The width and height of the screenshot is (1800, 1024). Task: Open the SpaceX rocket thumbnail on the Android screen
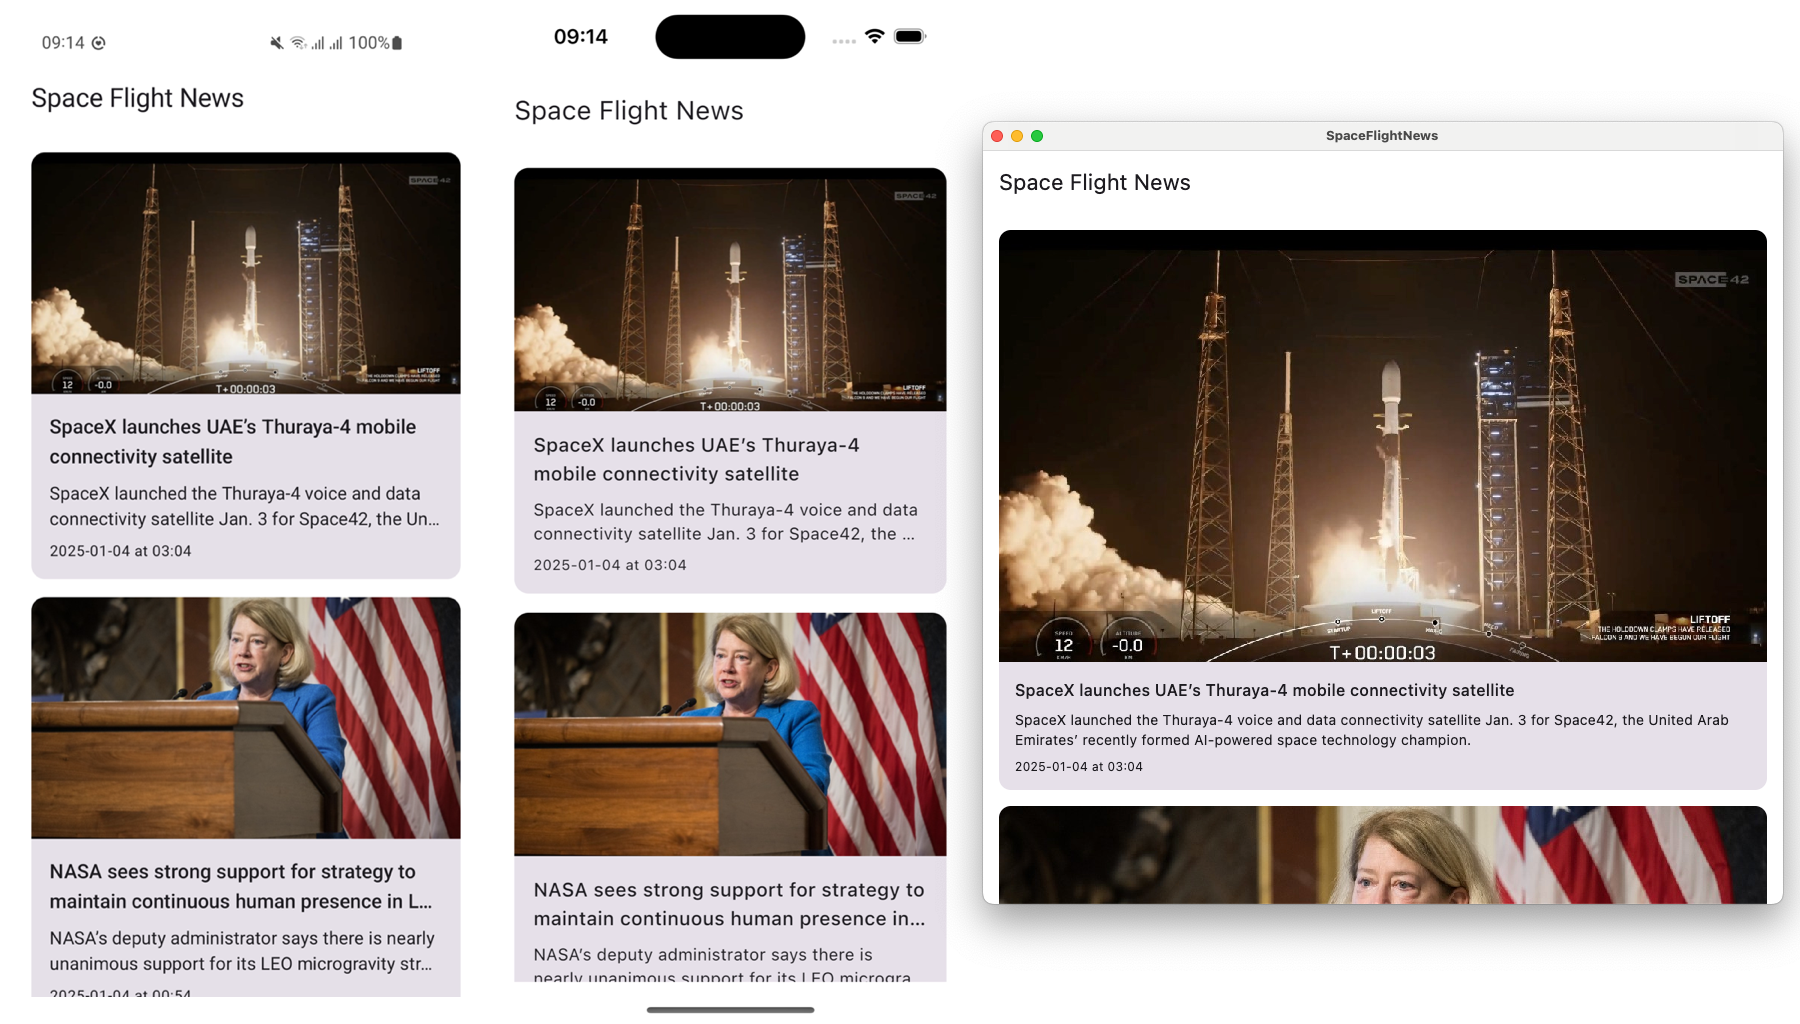(246, 273)
